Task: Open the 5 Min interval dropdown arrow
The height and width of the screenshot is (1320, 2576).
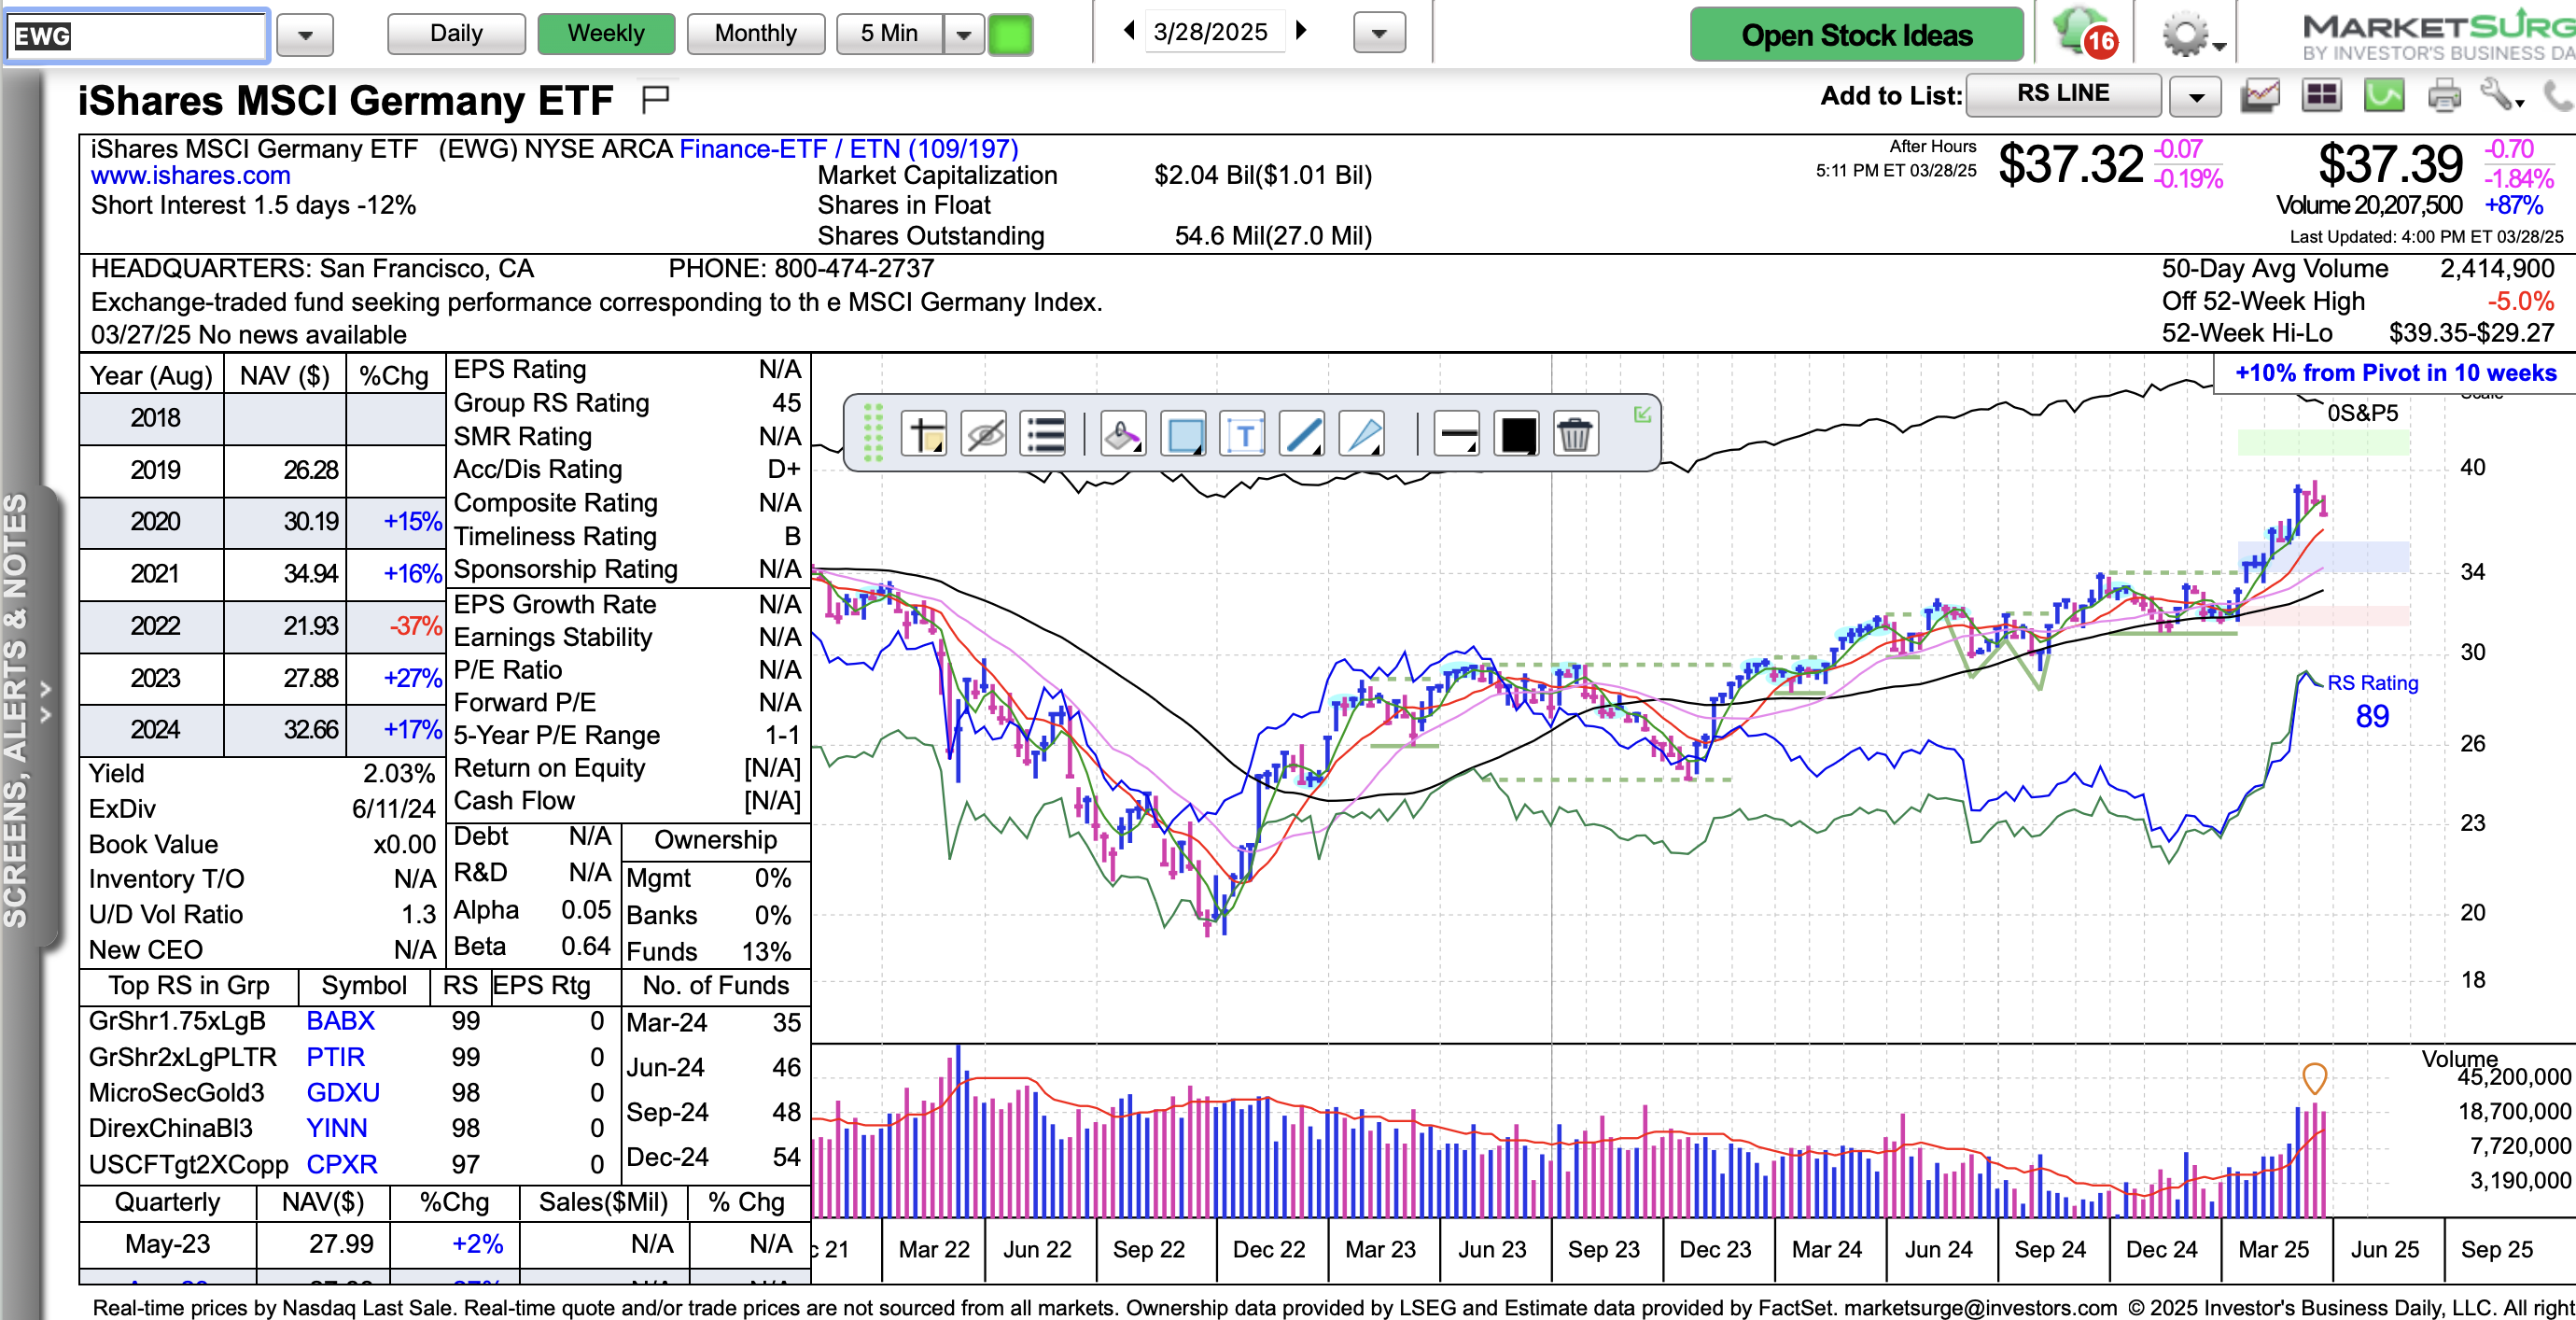Action: (x=964, y=35)
